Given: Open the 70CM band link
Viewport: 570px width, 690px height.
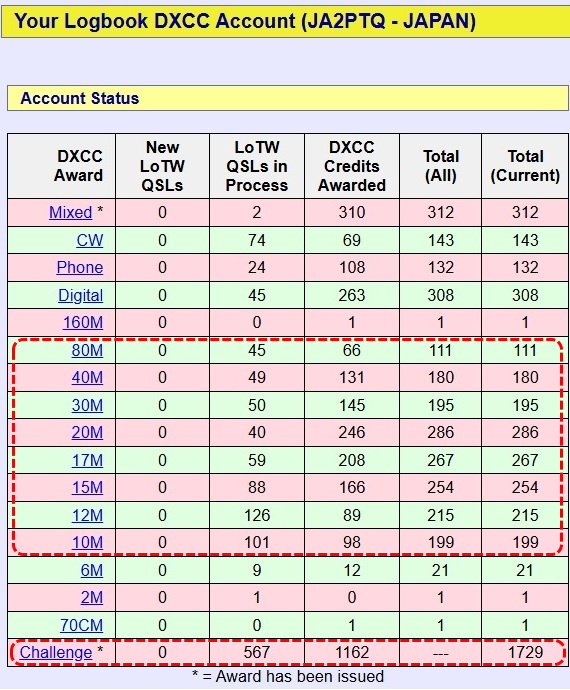Looking at the screenshot, I should pyautogui.click(x=81, y=625).
